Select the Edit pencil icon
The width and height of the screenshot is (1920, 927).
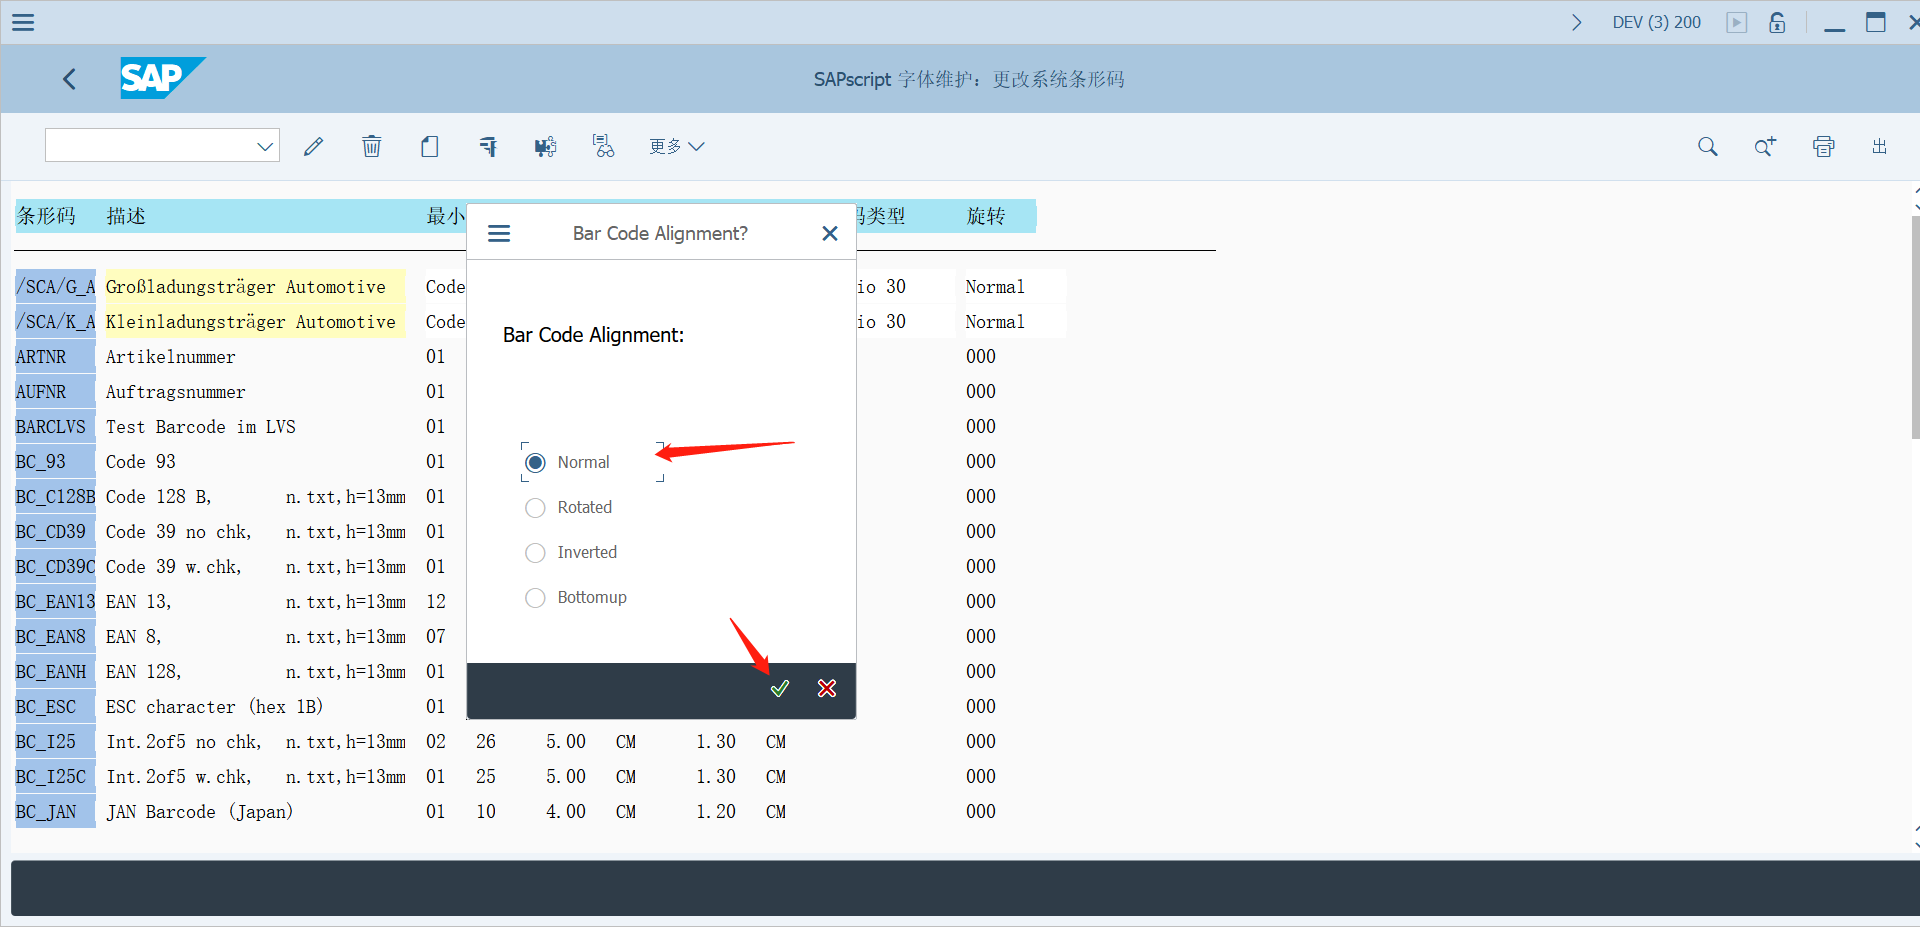tap(313, 146)
